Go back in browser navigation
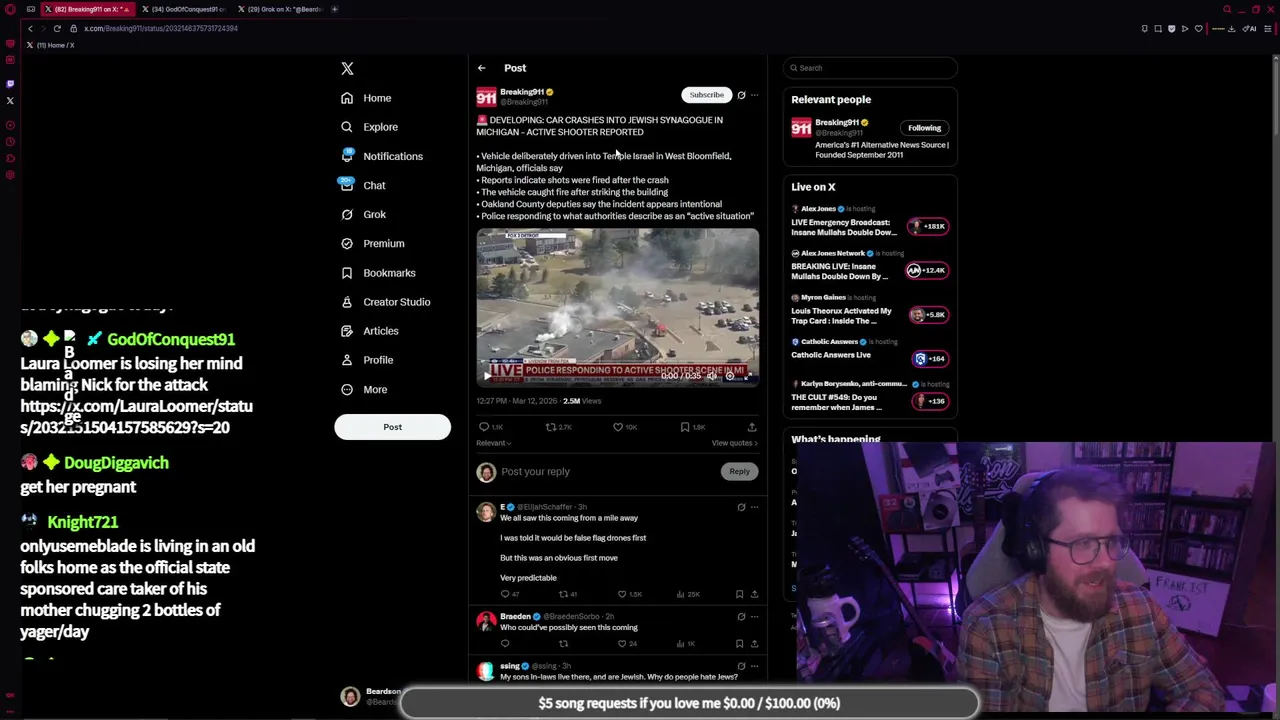 [30, 28]
